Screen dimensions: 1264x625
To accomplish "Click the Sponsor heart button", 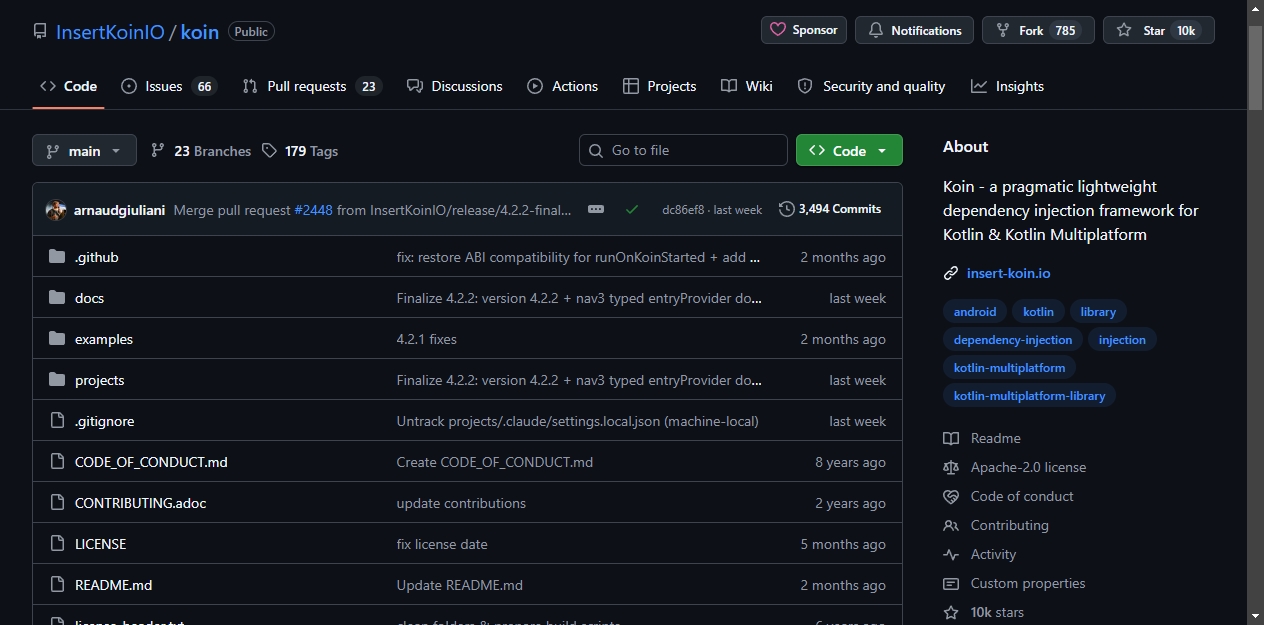I will (x=804, y=30).
